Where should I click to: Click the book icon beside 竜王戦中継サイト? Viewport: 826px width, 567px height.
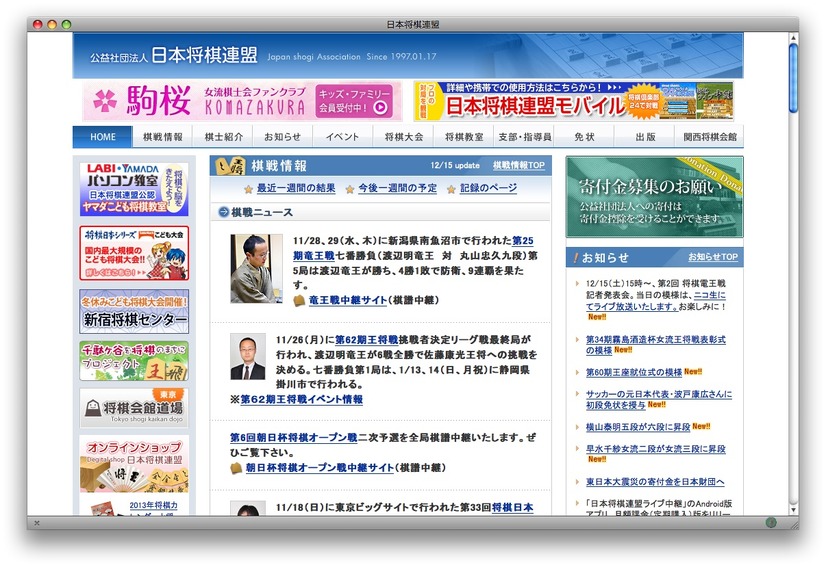[299, 300]
